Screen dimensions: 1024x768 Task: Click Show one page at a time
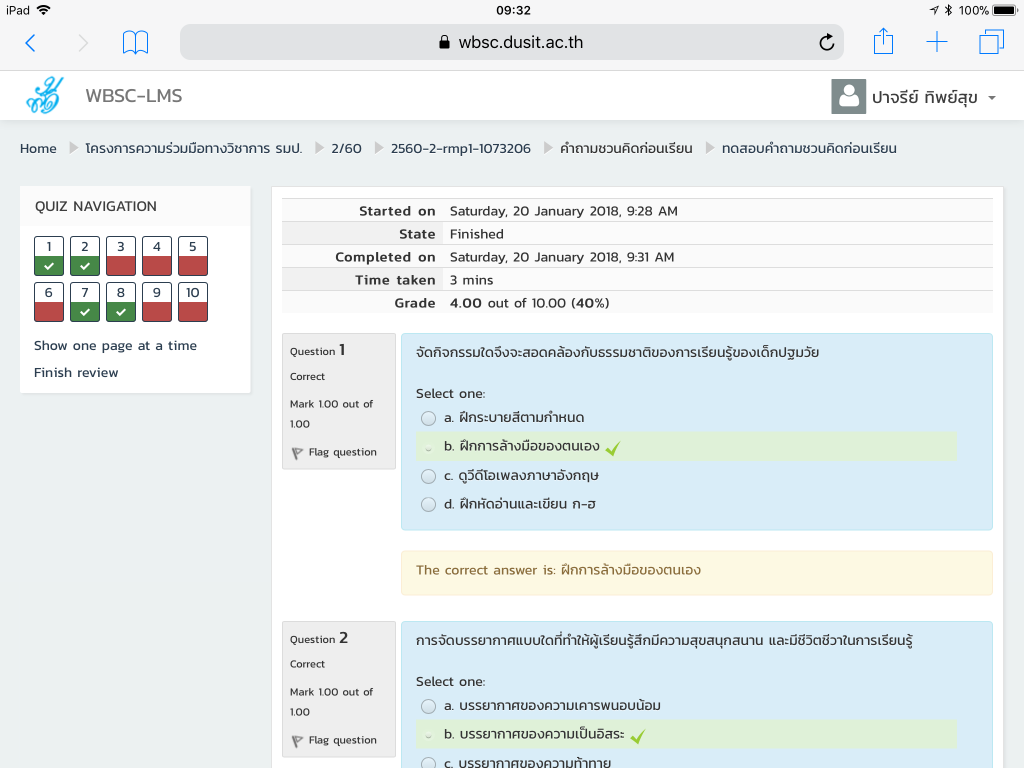[115, 346]
